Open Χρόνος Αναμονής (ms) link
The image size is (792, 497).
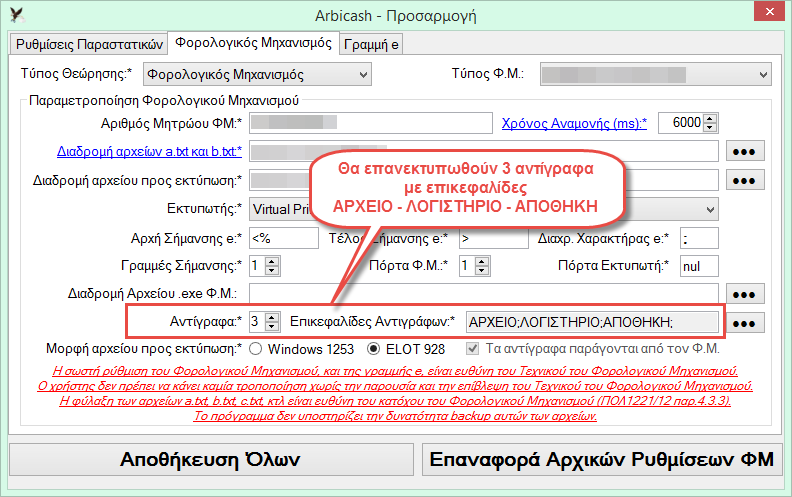[574, 123]
